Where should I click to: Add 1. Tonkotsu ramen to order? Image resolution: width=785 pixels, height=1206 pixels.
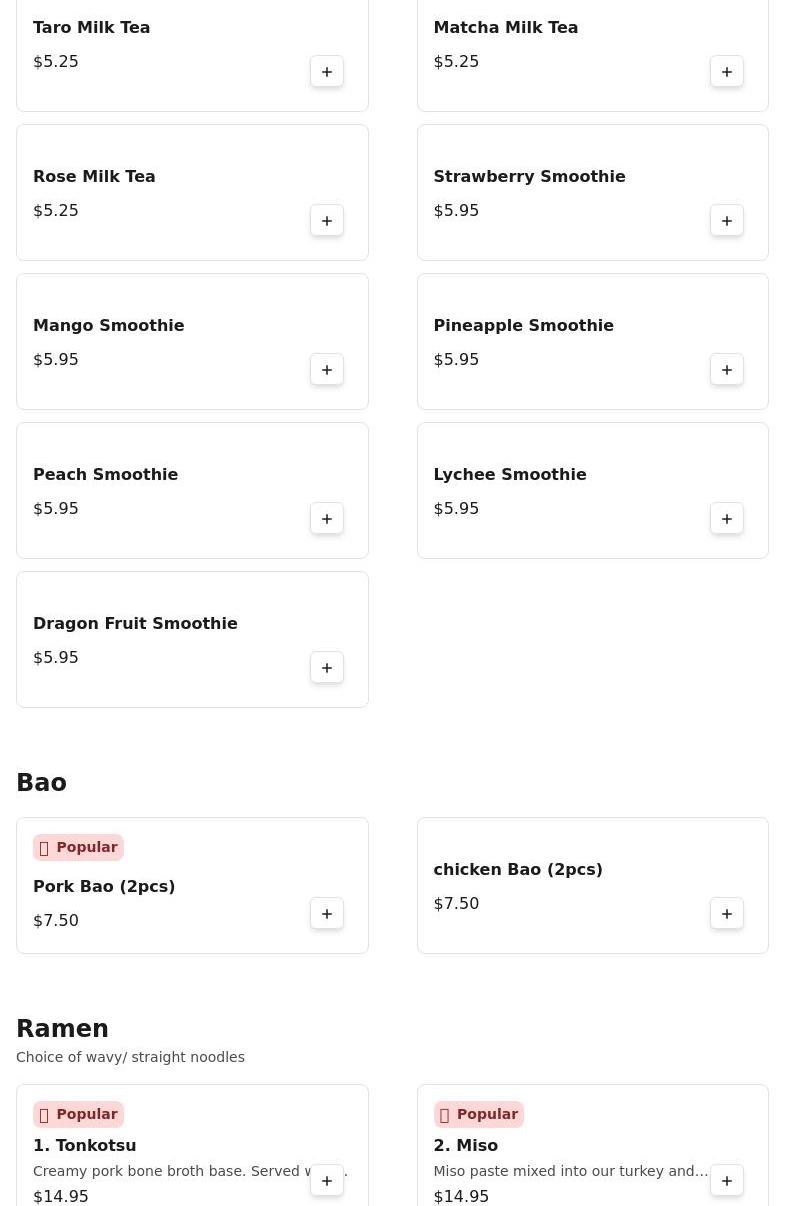(327, 1181)
